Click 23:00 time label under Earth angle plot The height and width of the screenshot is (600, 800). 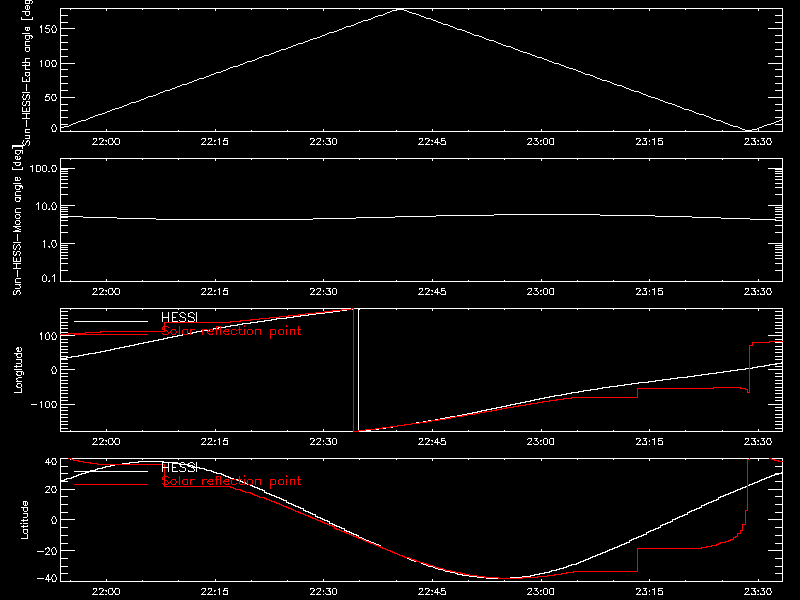click(x=541, y=142)
